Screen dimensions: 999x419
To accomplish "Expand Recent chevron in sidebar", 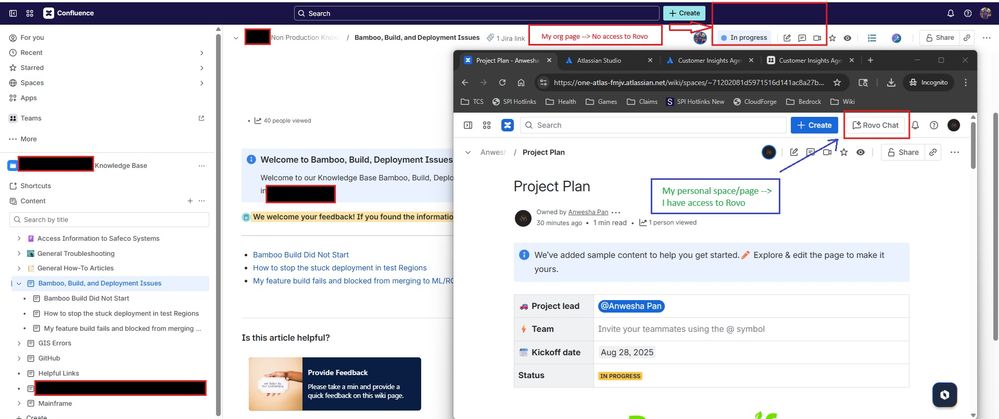I will click(x=201, y=53).
